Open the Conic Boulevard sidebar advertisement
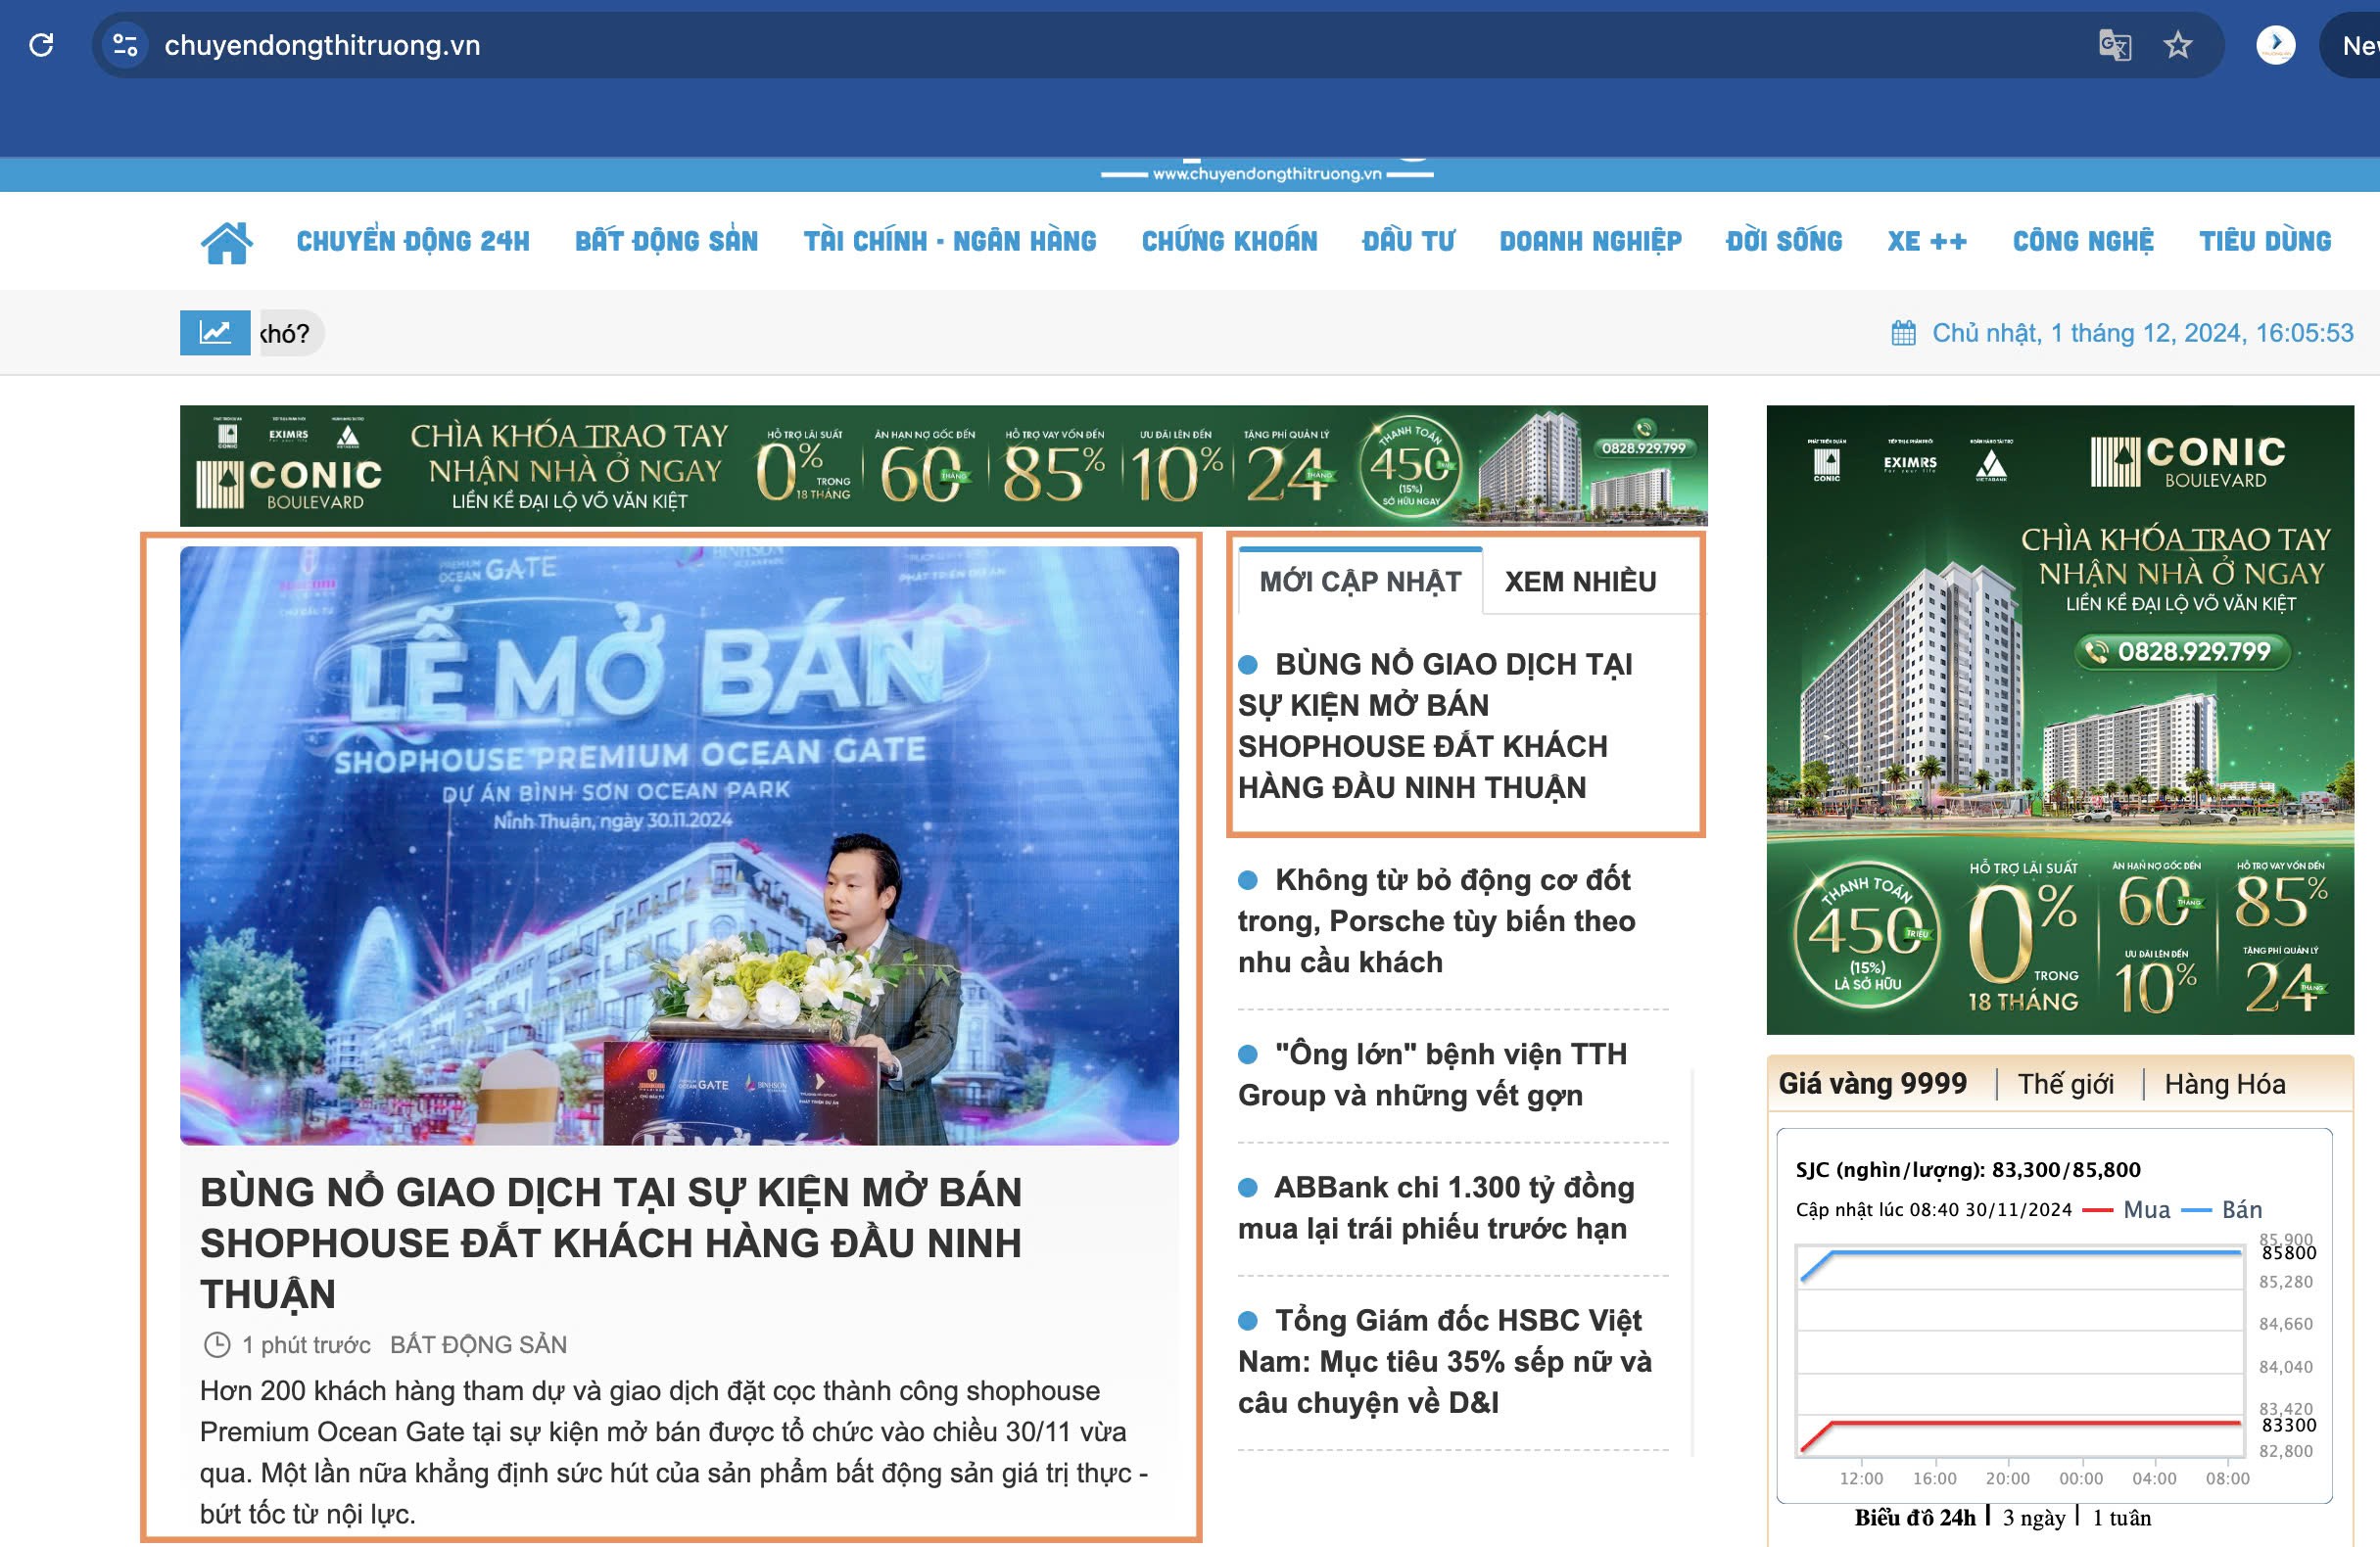Image resolution: width=2380 pixels, height=1547 pixels. (x=2060, y=719)
